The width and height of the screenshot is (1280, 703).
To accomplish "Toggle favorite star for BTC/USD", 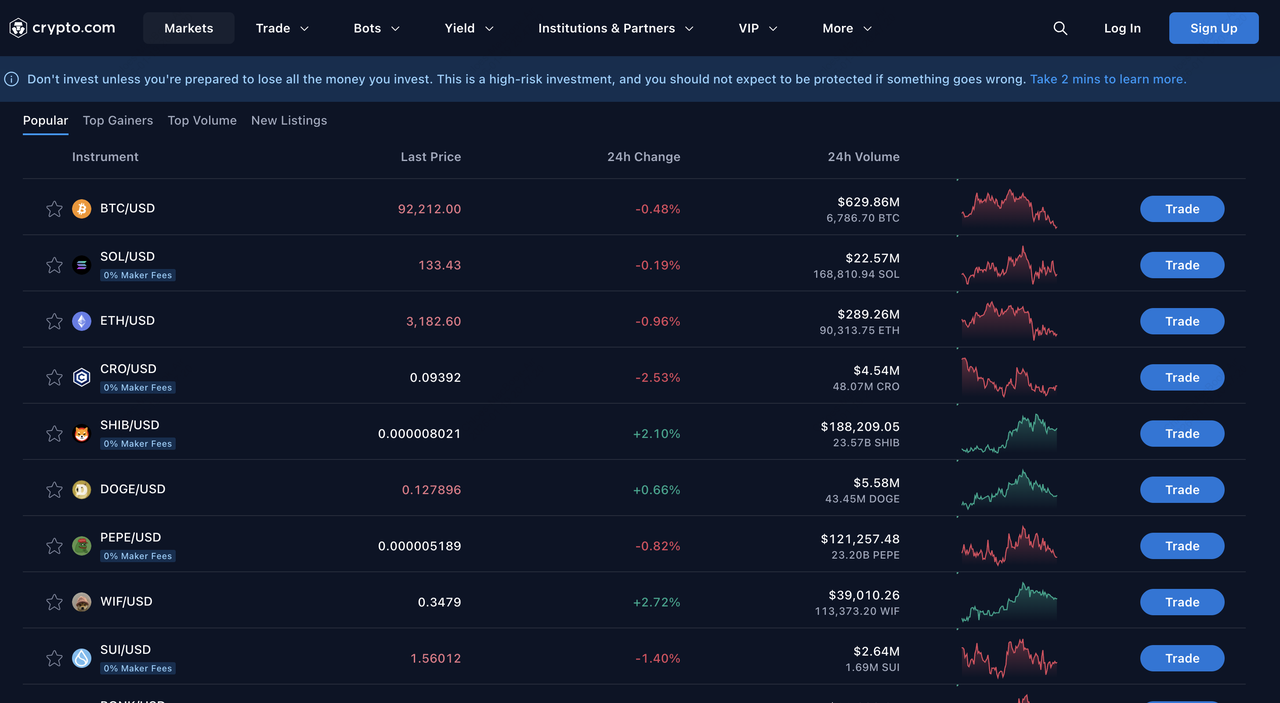I will tap(54, 209).
